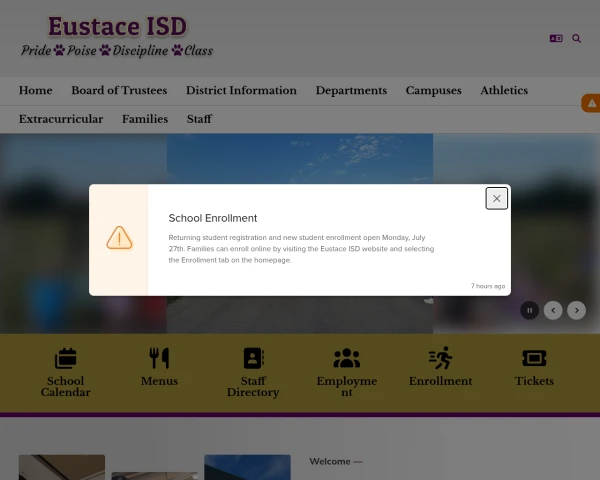This screenshot has height=480, width=600.
Task: Open the Departments menu
Action: [351, 90]
